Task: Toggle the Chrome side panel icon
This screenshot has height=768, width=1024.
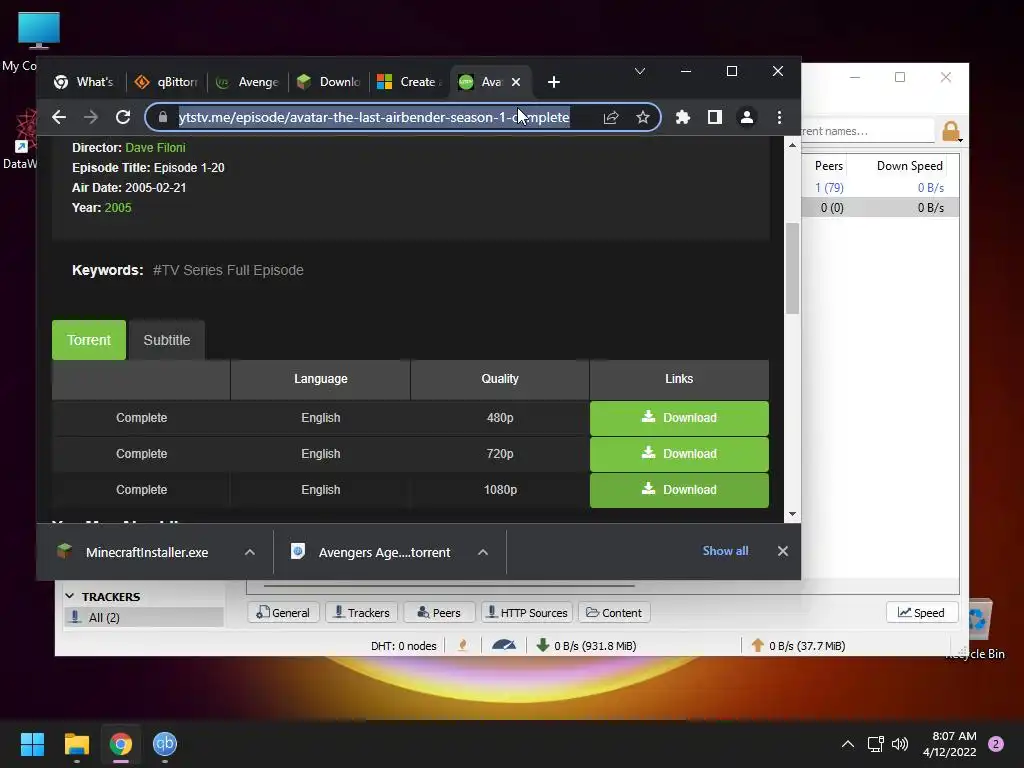Action: pos(714,118)
